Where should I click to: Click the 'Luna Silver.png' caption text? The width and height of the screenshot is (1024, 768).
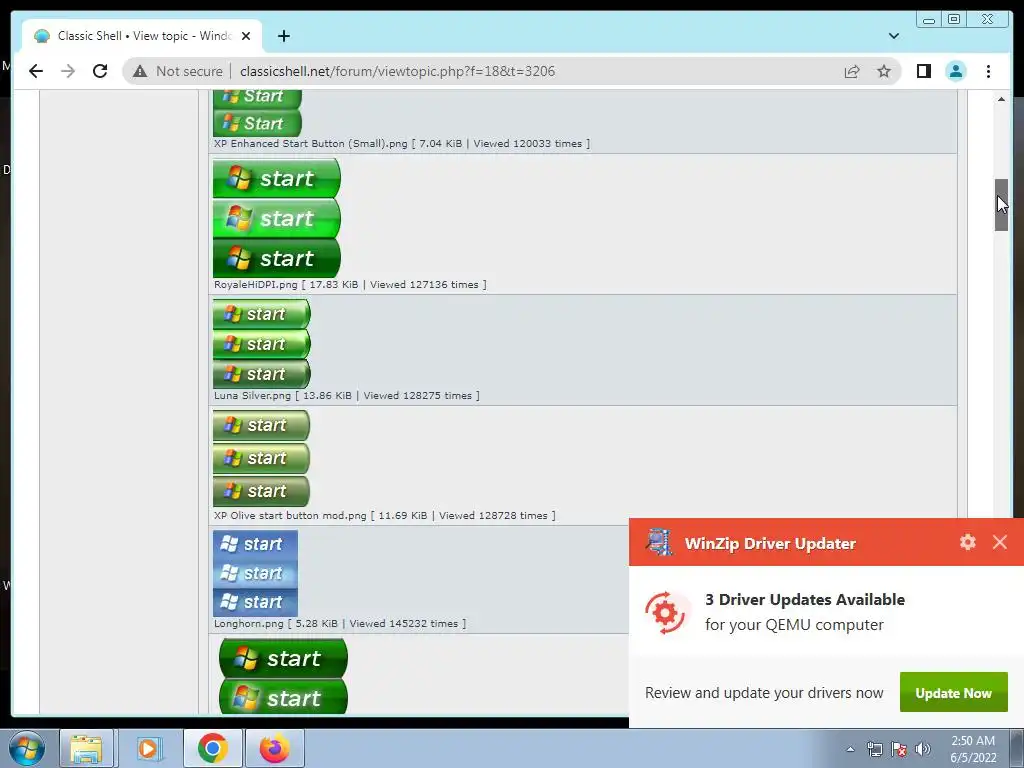click(x=252, y=396)
